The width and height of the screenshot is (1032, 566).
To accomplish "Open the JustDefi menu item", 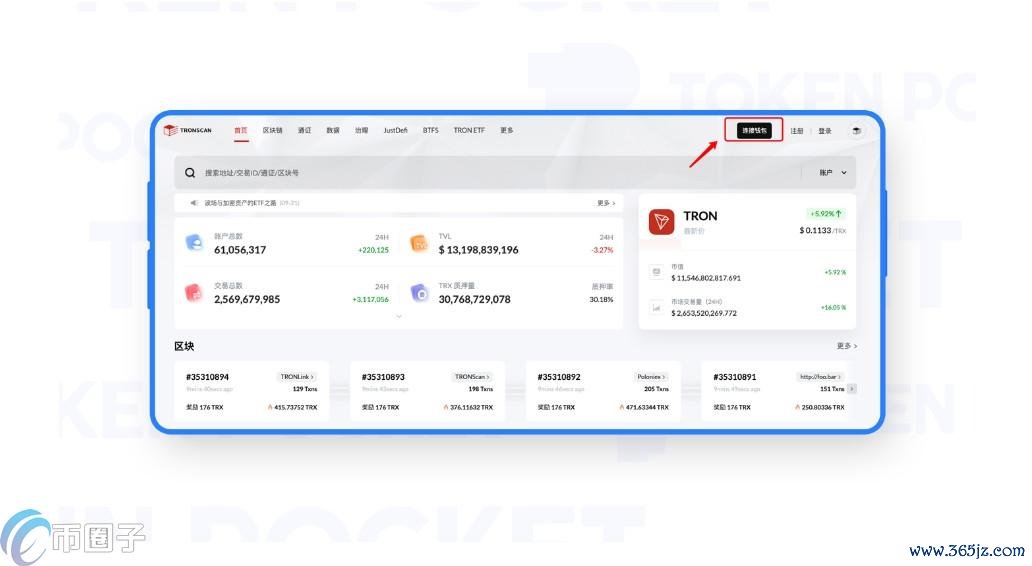I will pos(396,130).
